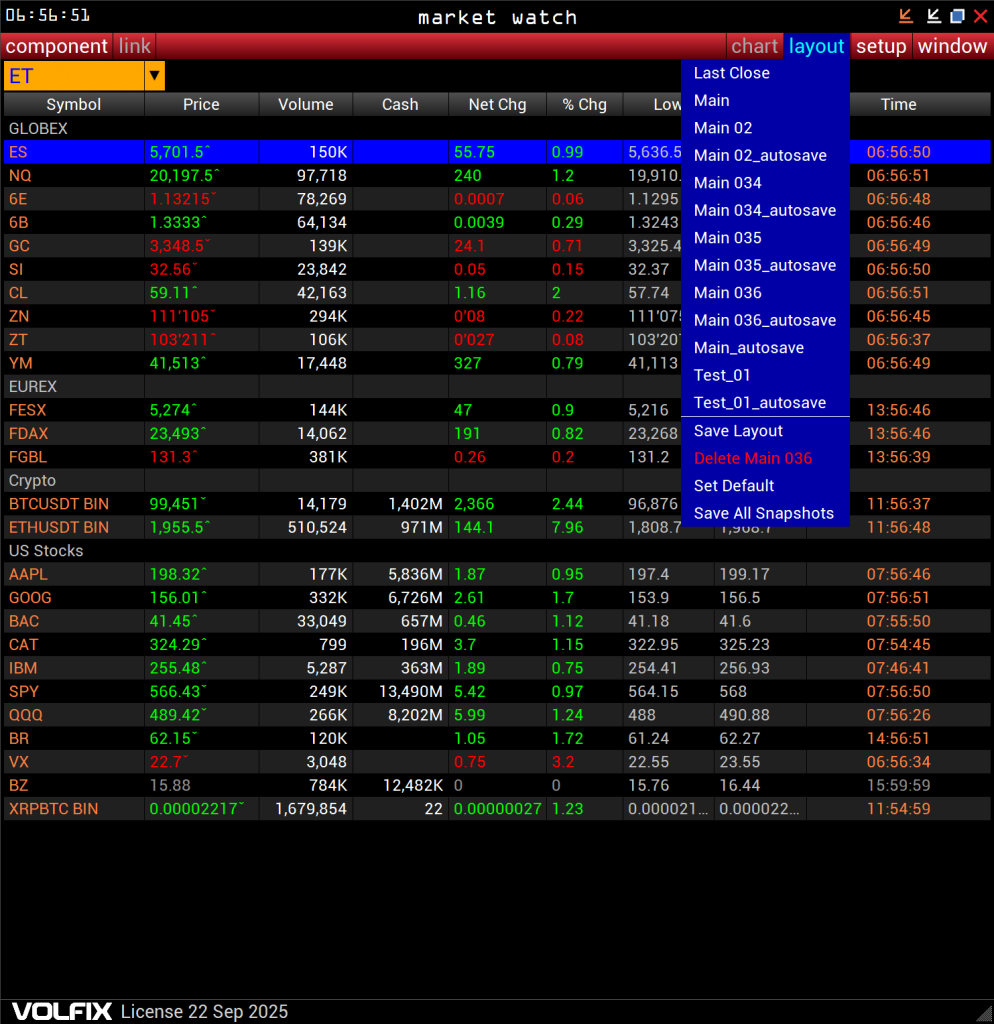This screenshot has width=994, height=1024.
Task: Click the License 22 Sep 2025 status text
Action: (204, 1012)
